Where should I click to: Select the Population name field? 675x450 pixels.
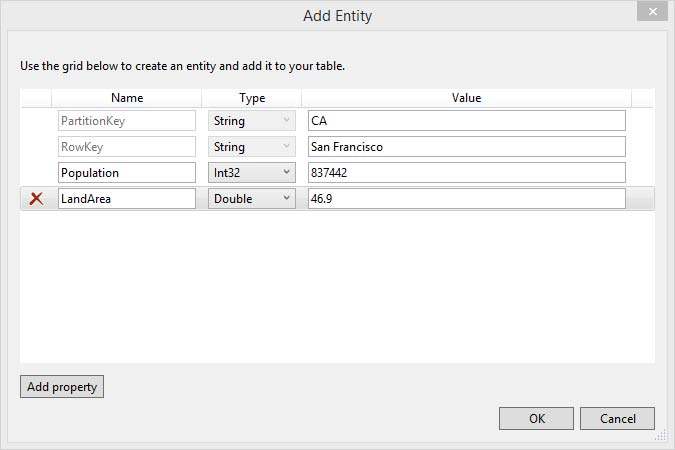pyautogui.click(x=126, y=173)
